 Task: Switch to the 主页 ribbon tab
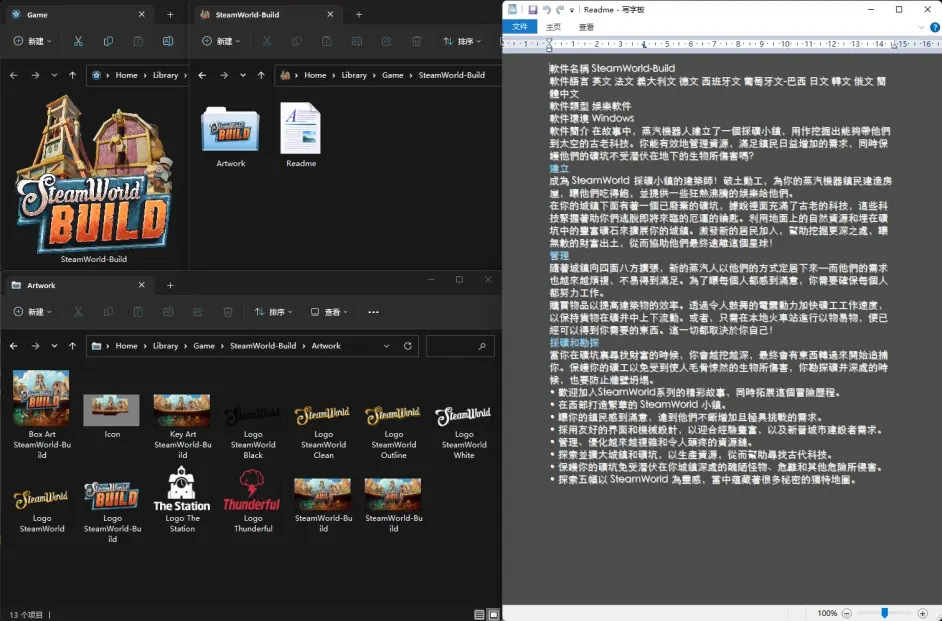pos(553,27)
